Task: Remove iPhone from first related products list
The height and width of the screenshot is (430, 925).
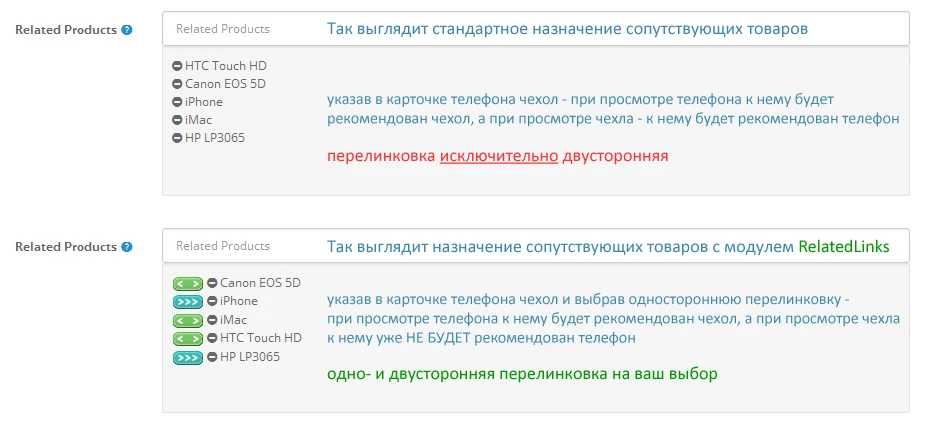Action: pos(177,102)
